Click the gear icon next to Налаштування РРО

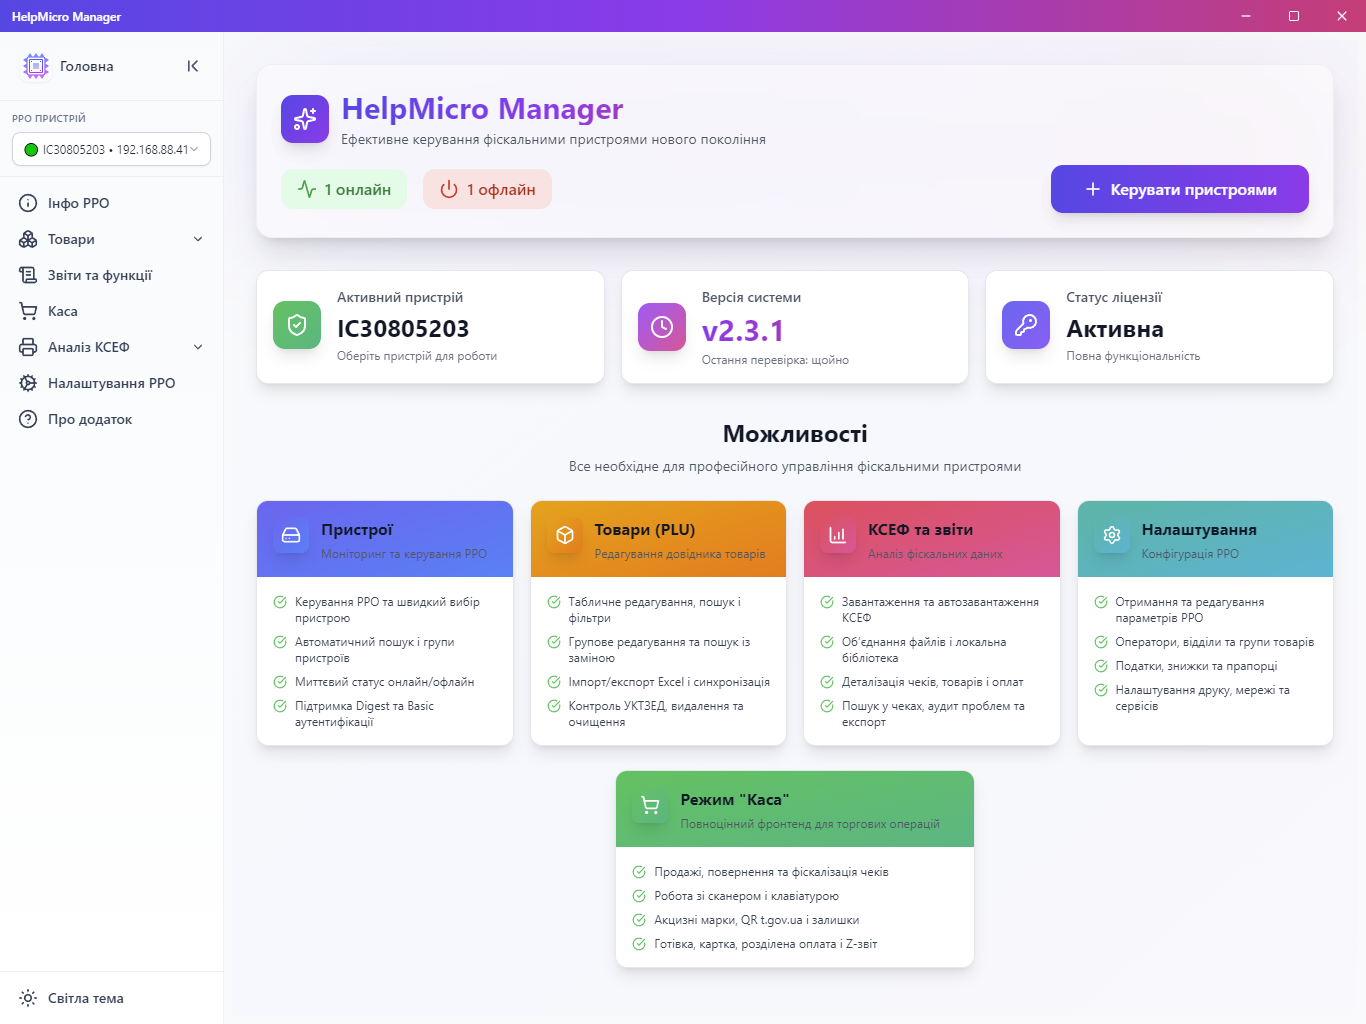(x=28, y=383)
